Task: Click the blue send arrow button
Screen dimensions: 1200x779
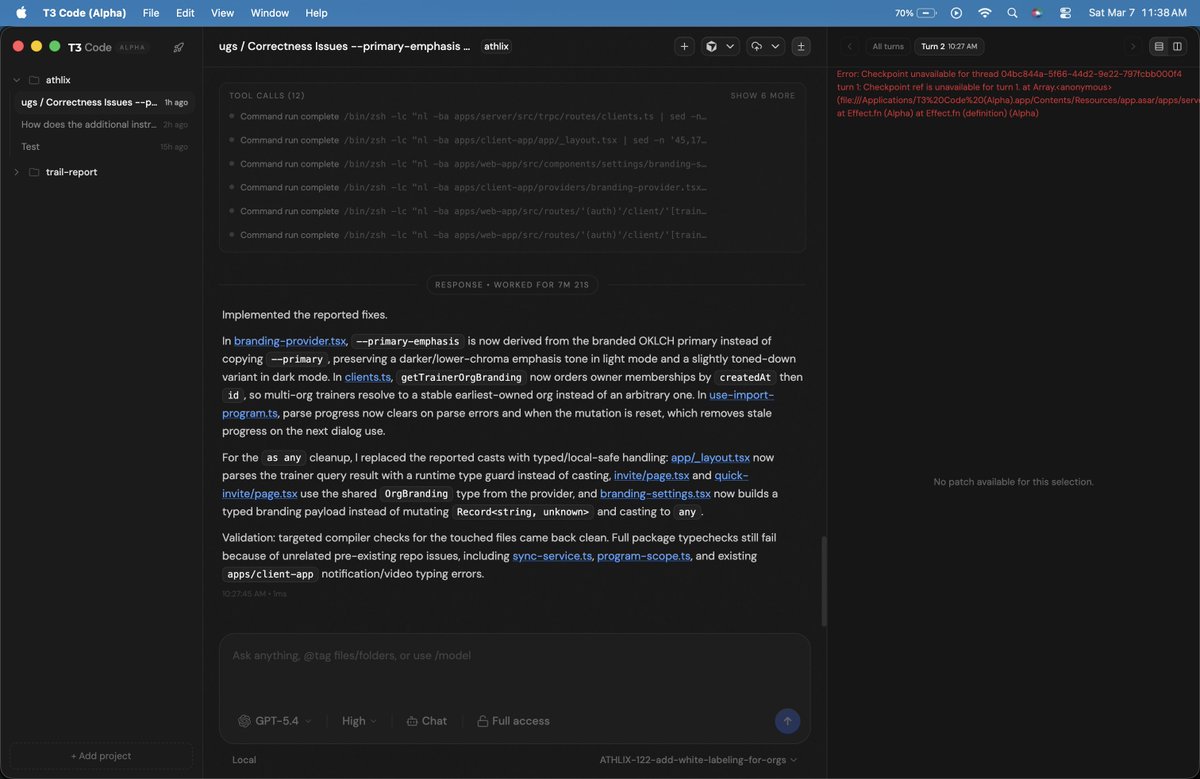Action: (x=787, y=721)
